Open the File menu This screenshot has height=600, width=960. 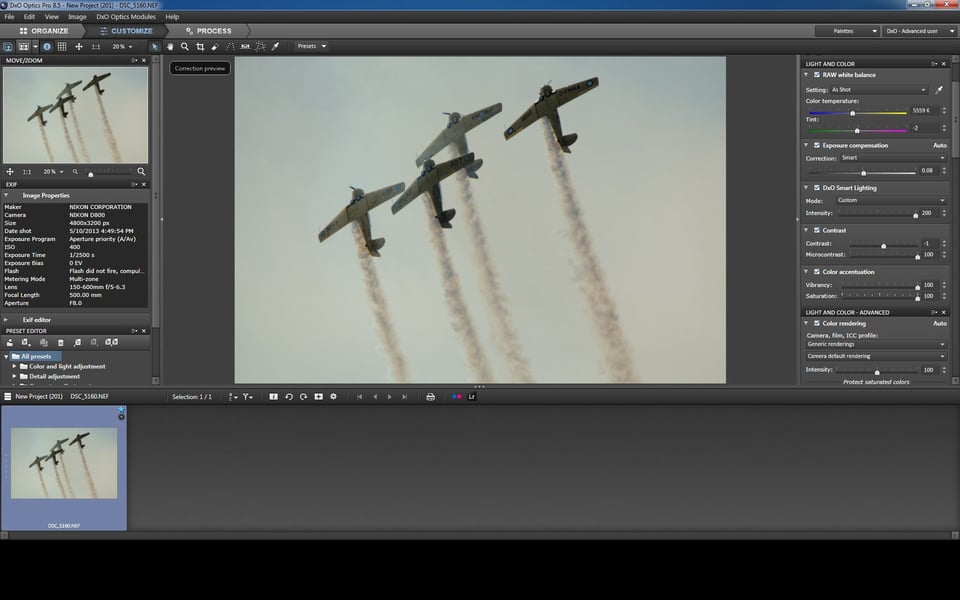point(9,17)
